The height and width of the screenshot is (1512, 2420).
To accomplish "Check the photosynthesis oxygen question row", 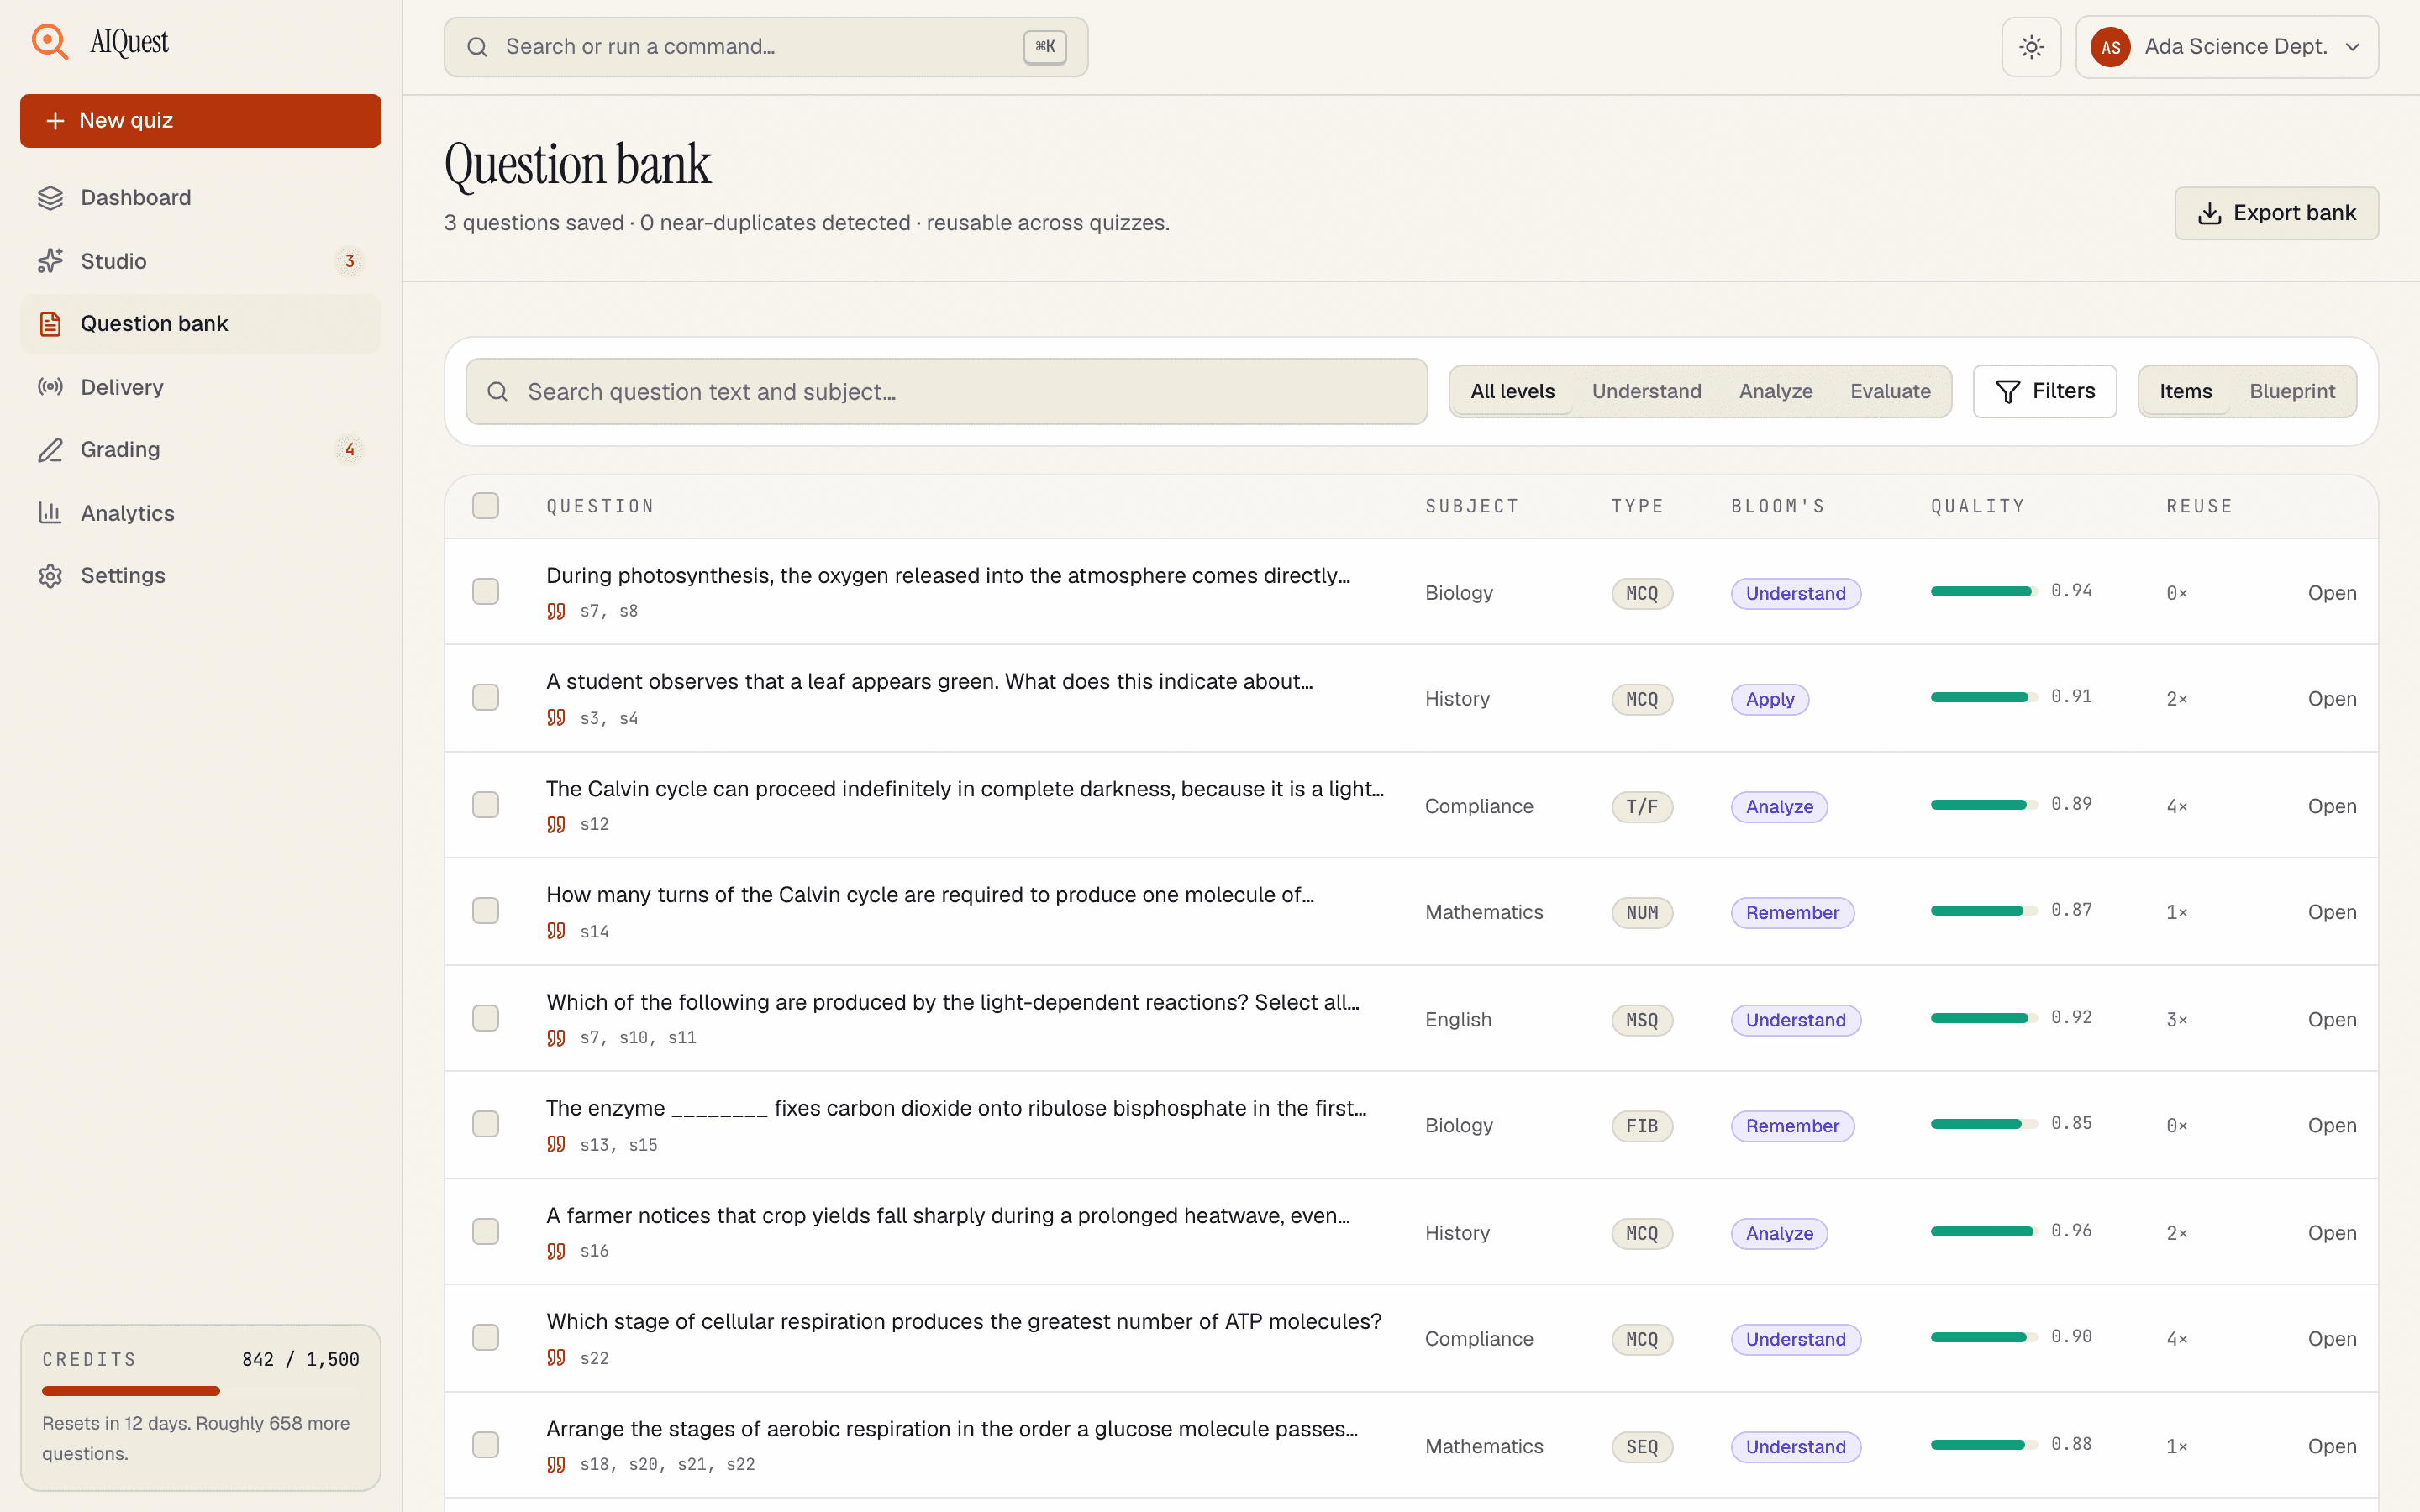I will tap(486, 592).
